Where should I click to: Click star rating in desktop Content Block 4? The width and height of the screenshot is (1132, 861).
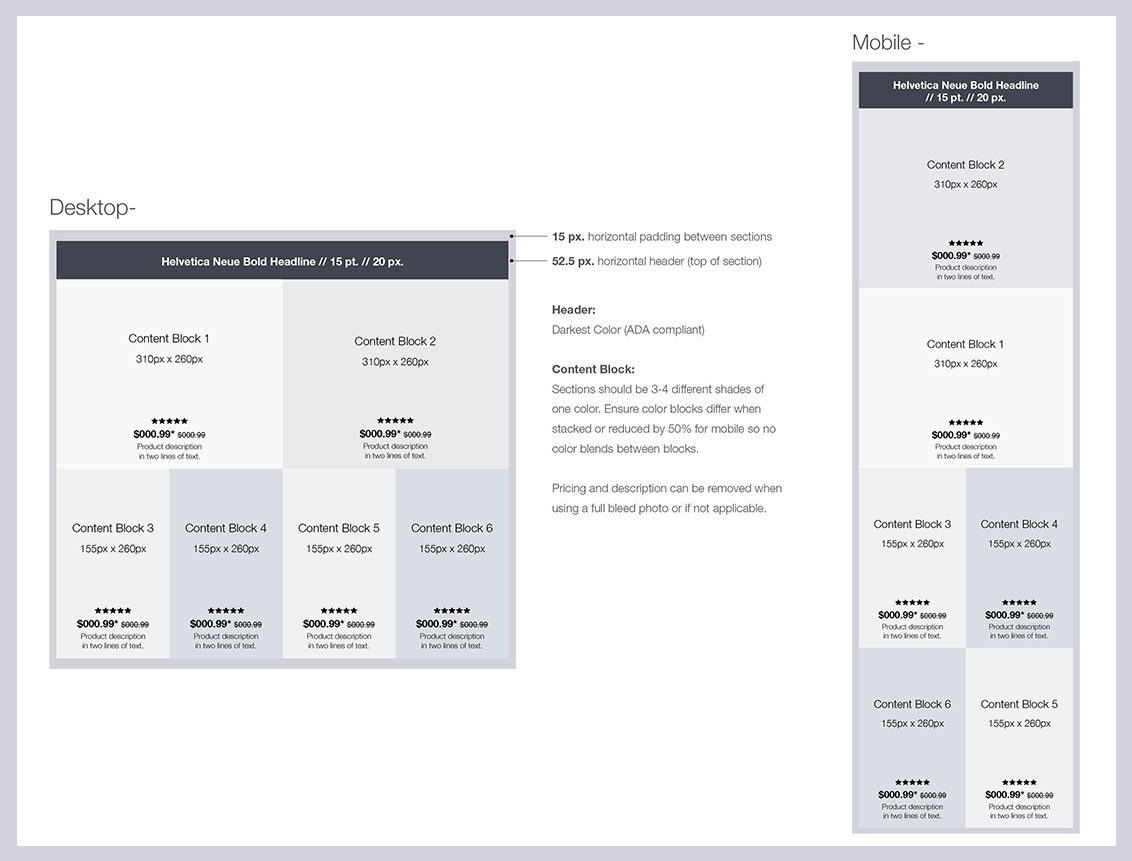(226, 611)
